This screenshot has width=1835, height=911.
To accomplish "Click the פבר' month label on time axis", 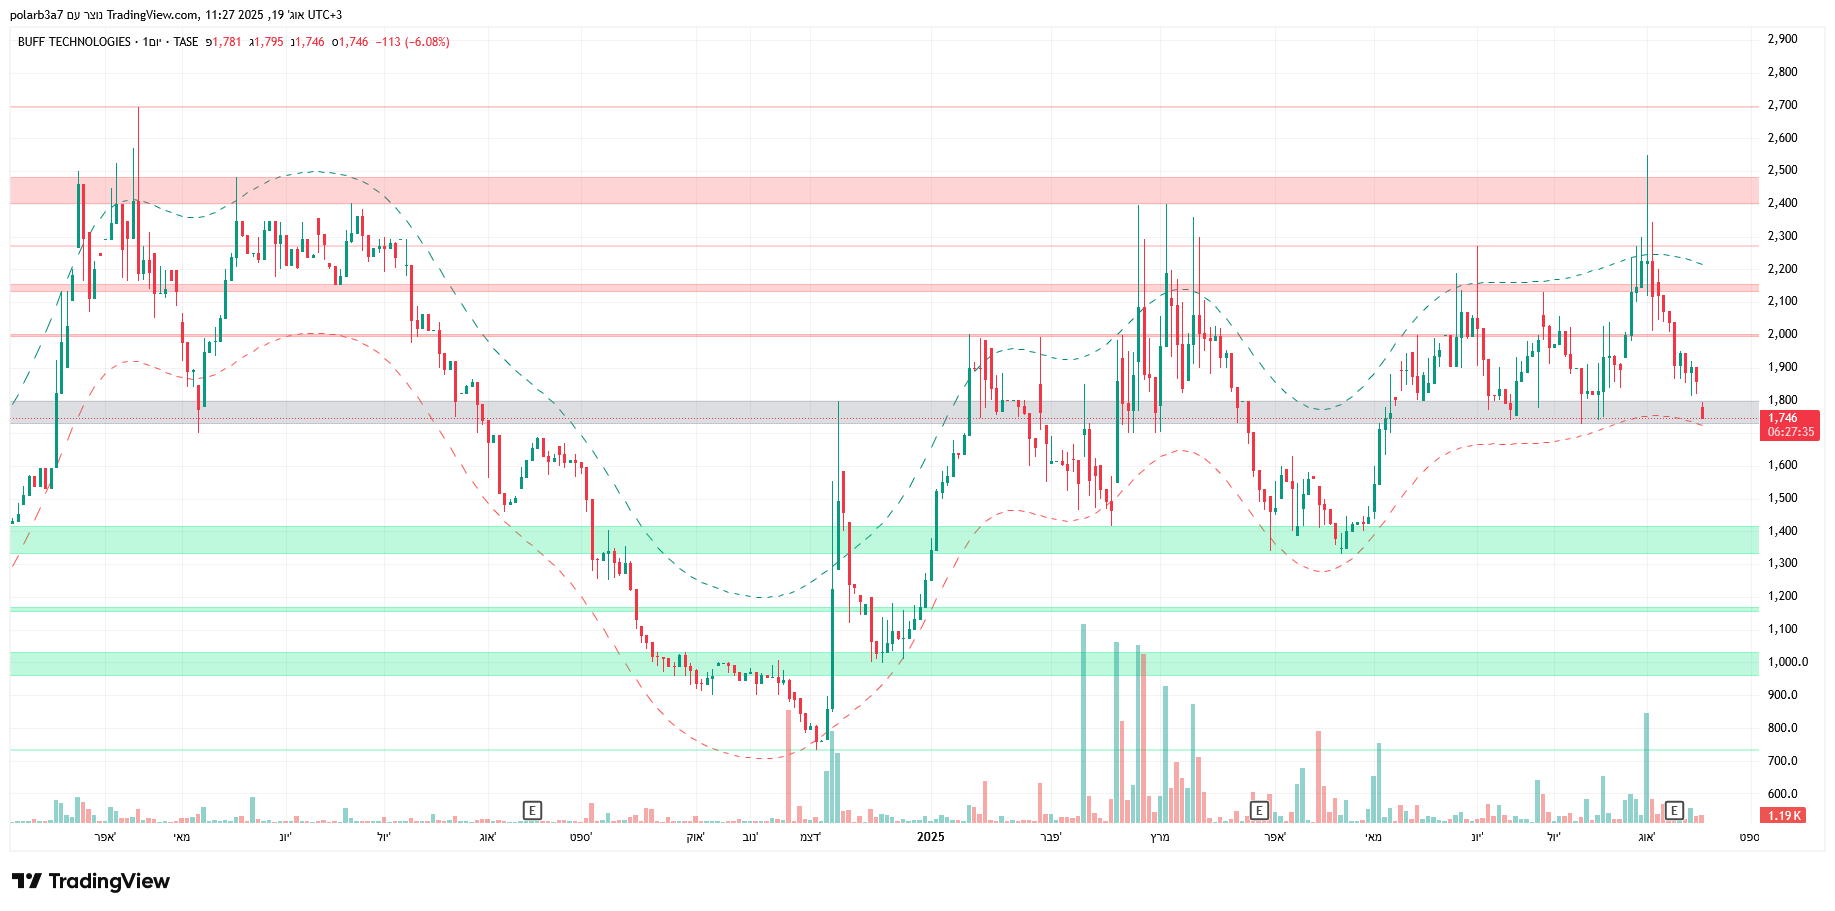I will click(1051, 837).
